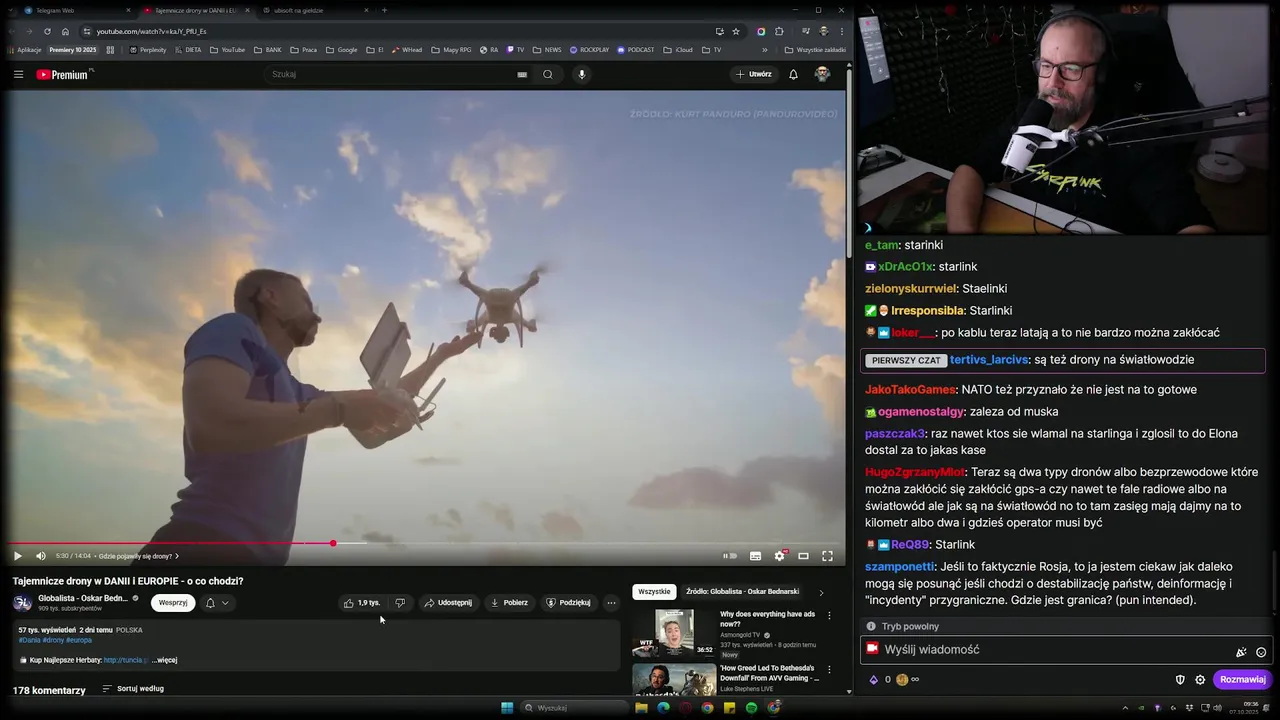Viewport: 1280px width, 720px height.
Task: Click the #Dania hashtag
Action: pyautogui.click(x=29, y=640)
